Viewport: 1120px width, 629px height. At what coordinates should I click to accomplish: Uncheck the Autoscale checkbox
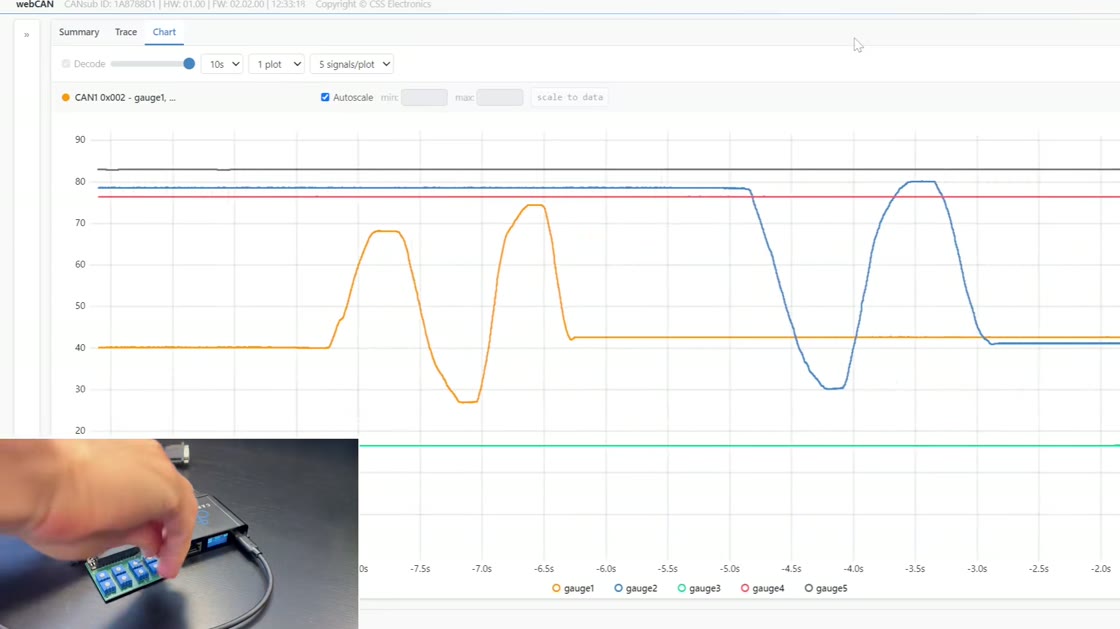(x=325, y=97)
